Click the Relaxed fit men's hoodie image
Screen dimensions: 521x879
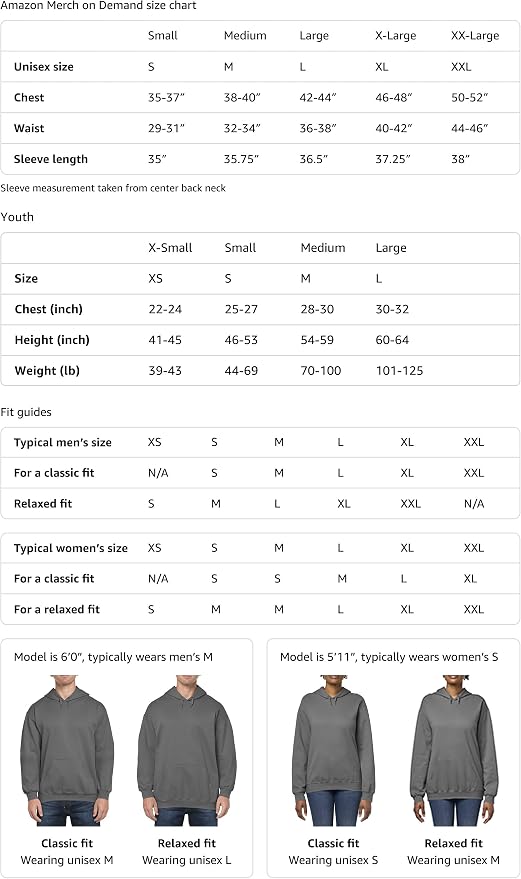click(187, 751)
